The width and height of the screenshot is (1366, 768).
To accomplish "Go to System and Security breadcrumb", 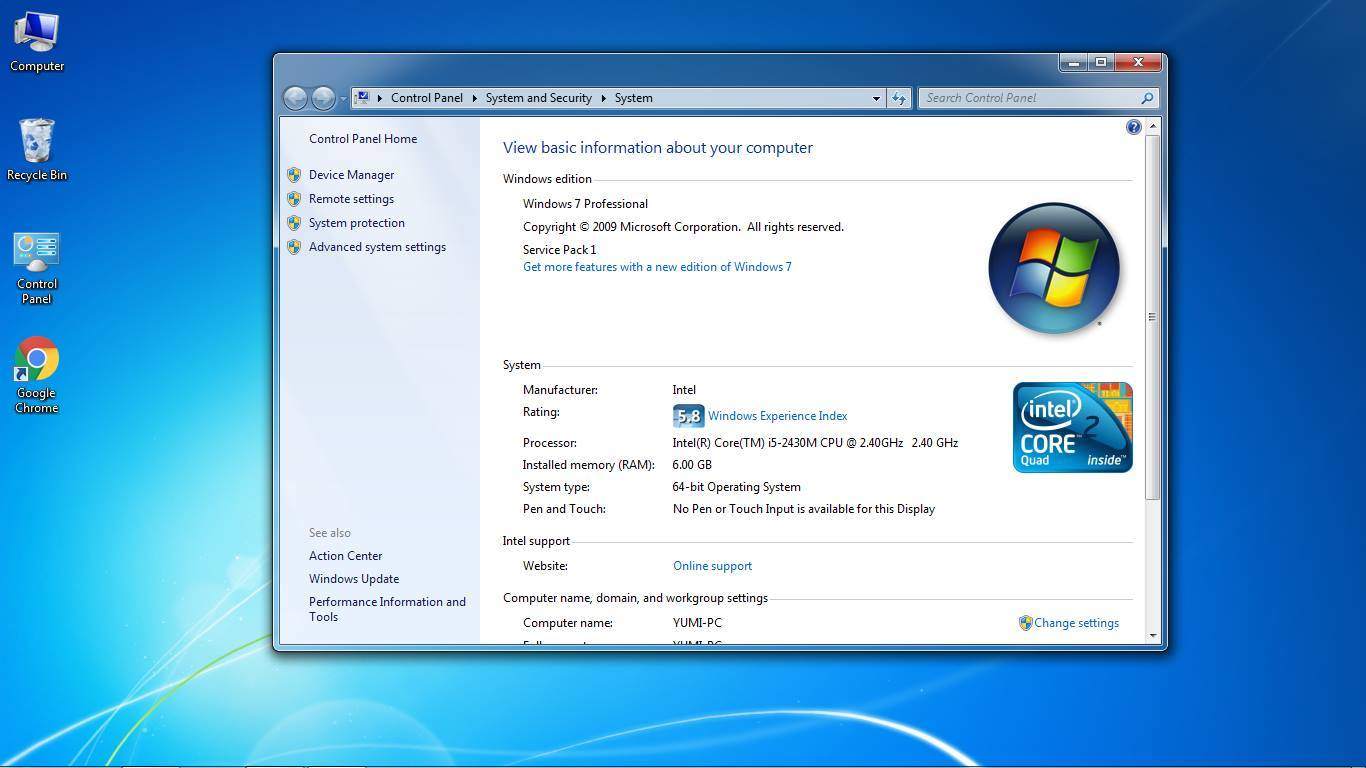I will pos(539,98).
